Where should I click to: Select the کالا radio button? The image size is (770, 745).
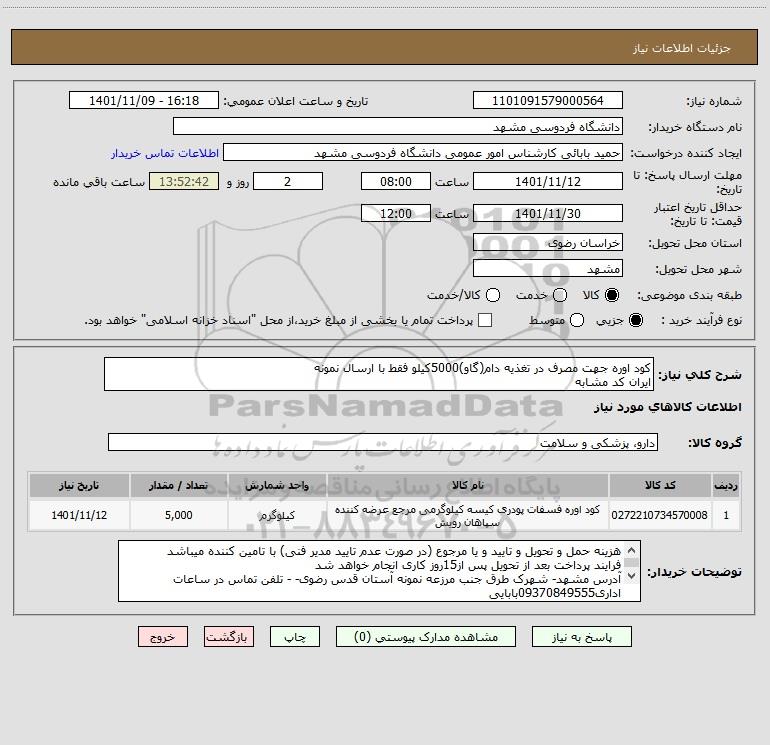pos(612,295)
